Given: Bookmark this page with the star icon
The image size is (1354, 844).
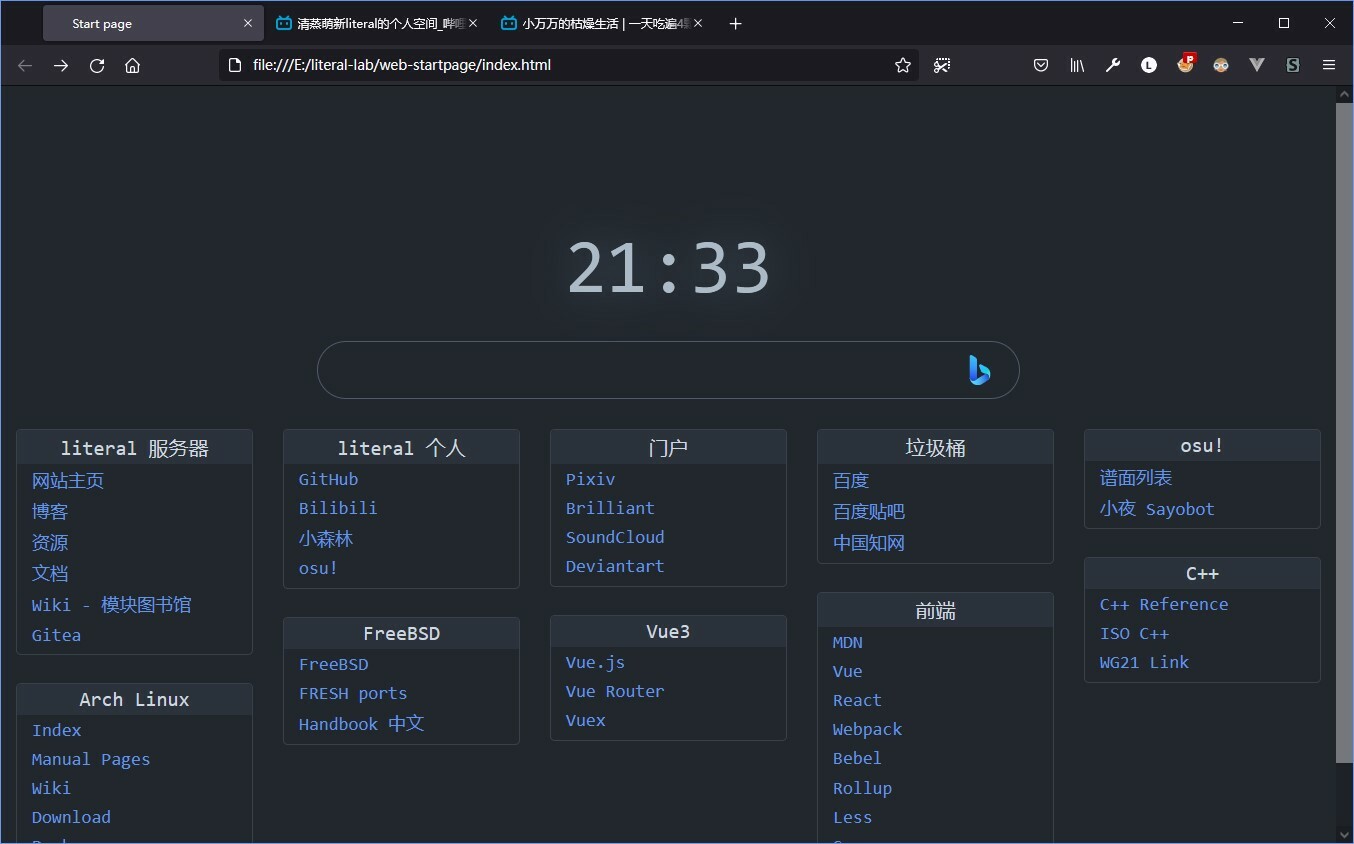Looking at the screenshot, I should point(903,65).
